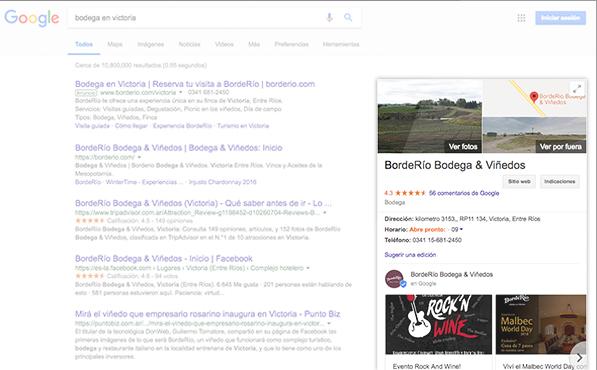Switch to the Noticias tab
Screen dimensions: 597x370
click(x=189, y=44)
